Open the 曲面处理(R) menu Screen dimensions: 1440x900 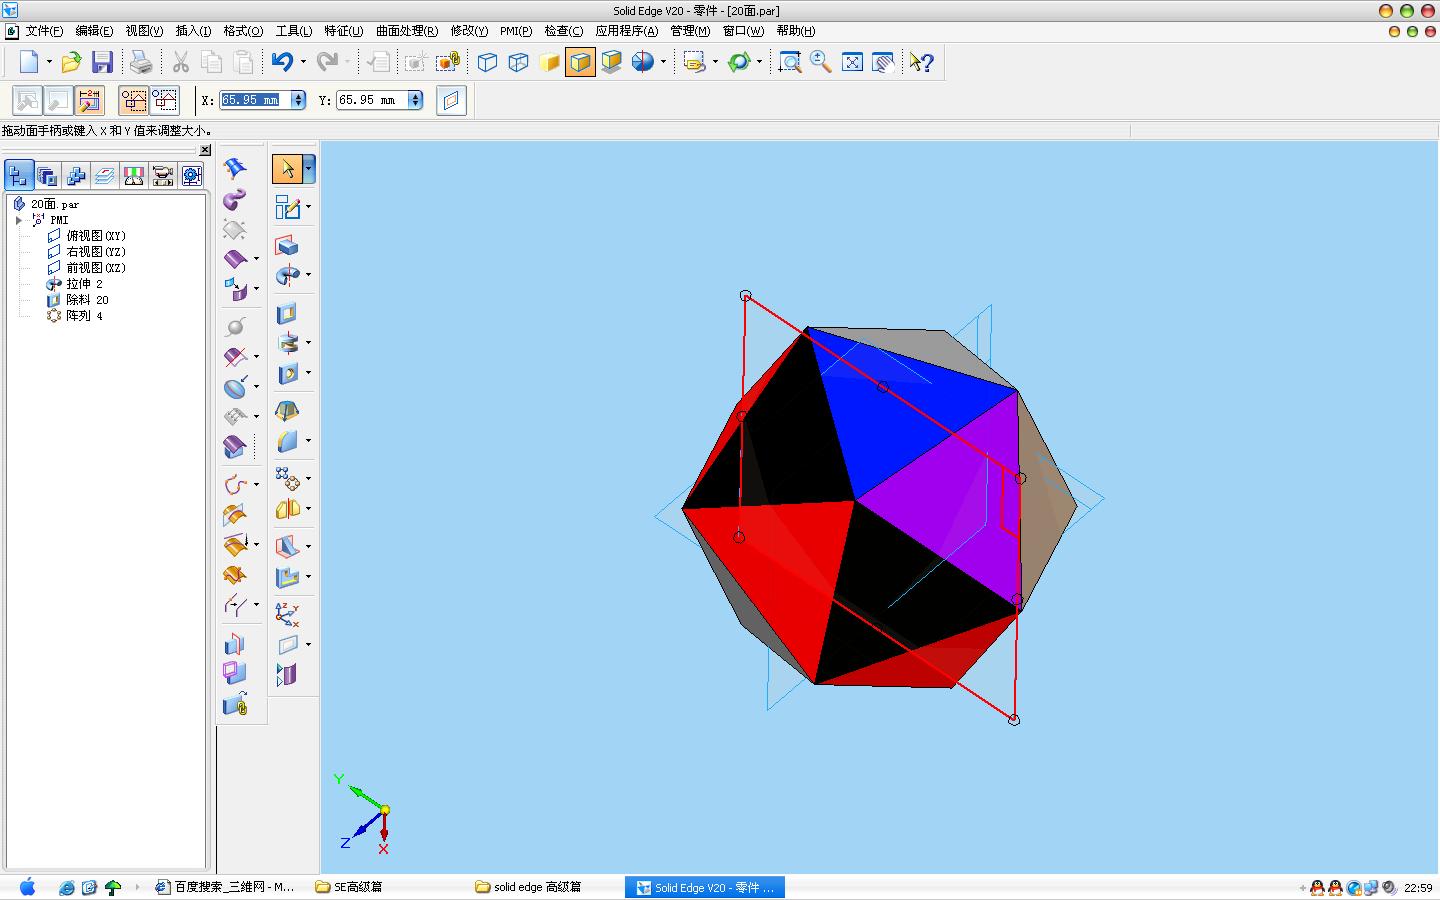(x=407, y=31)
